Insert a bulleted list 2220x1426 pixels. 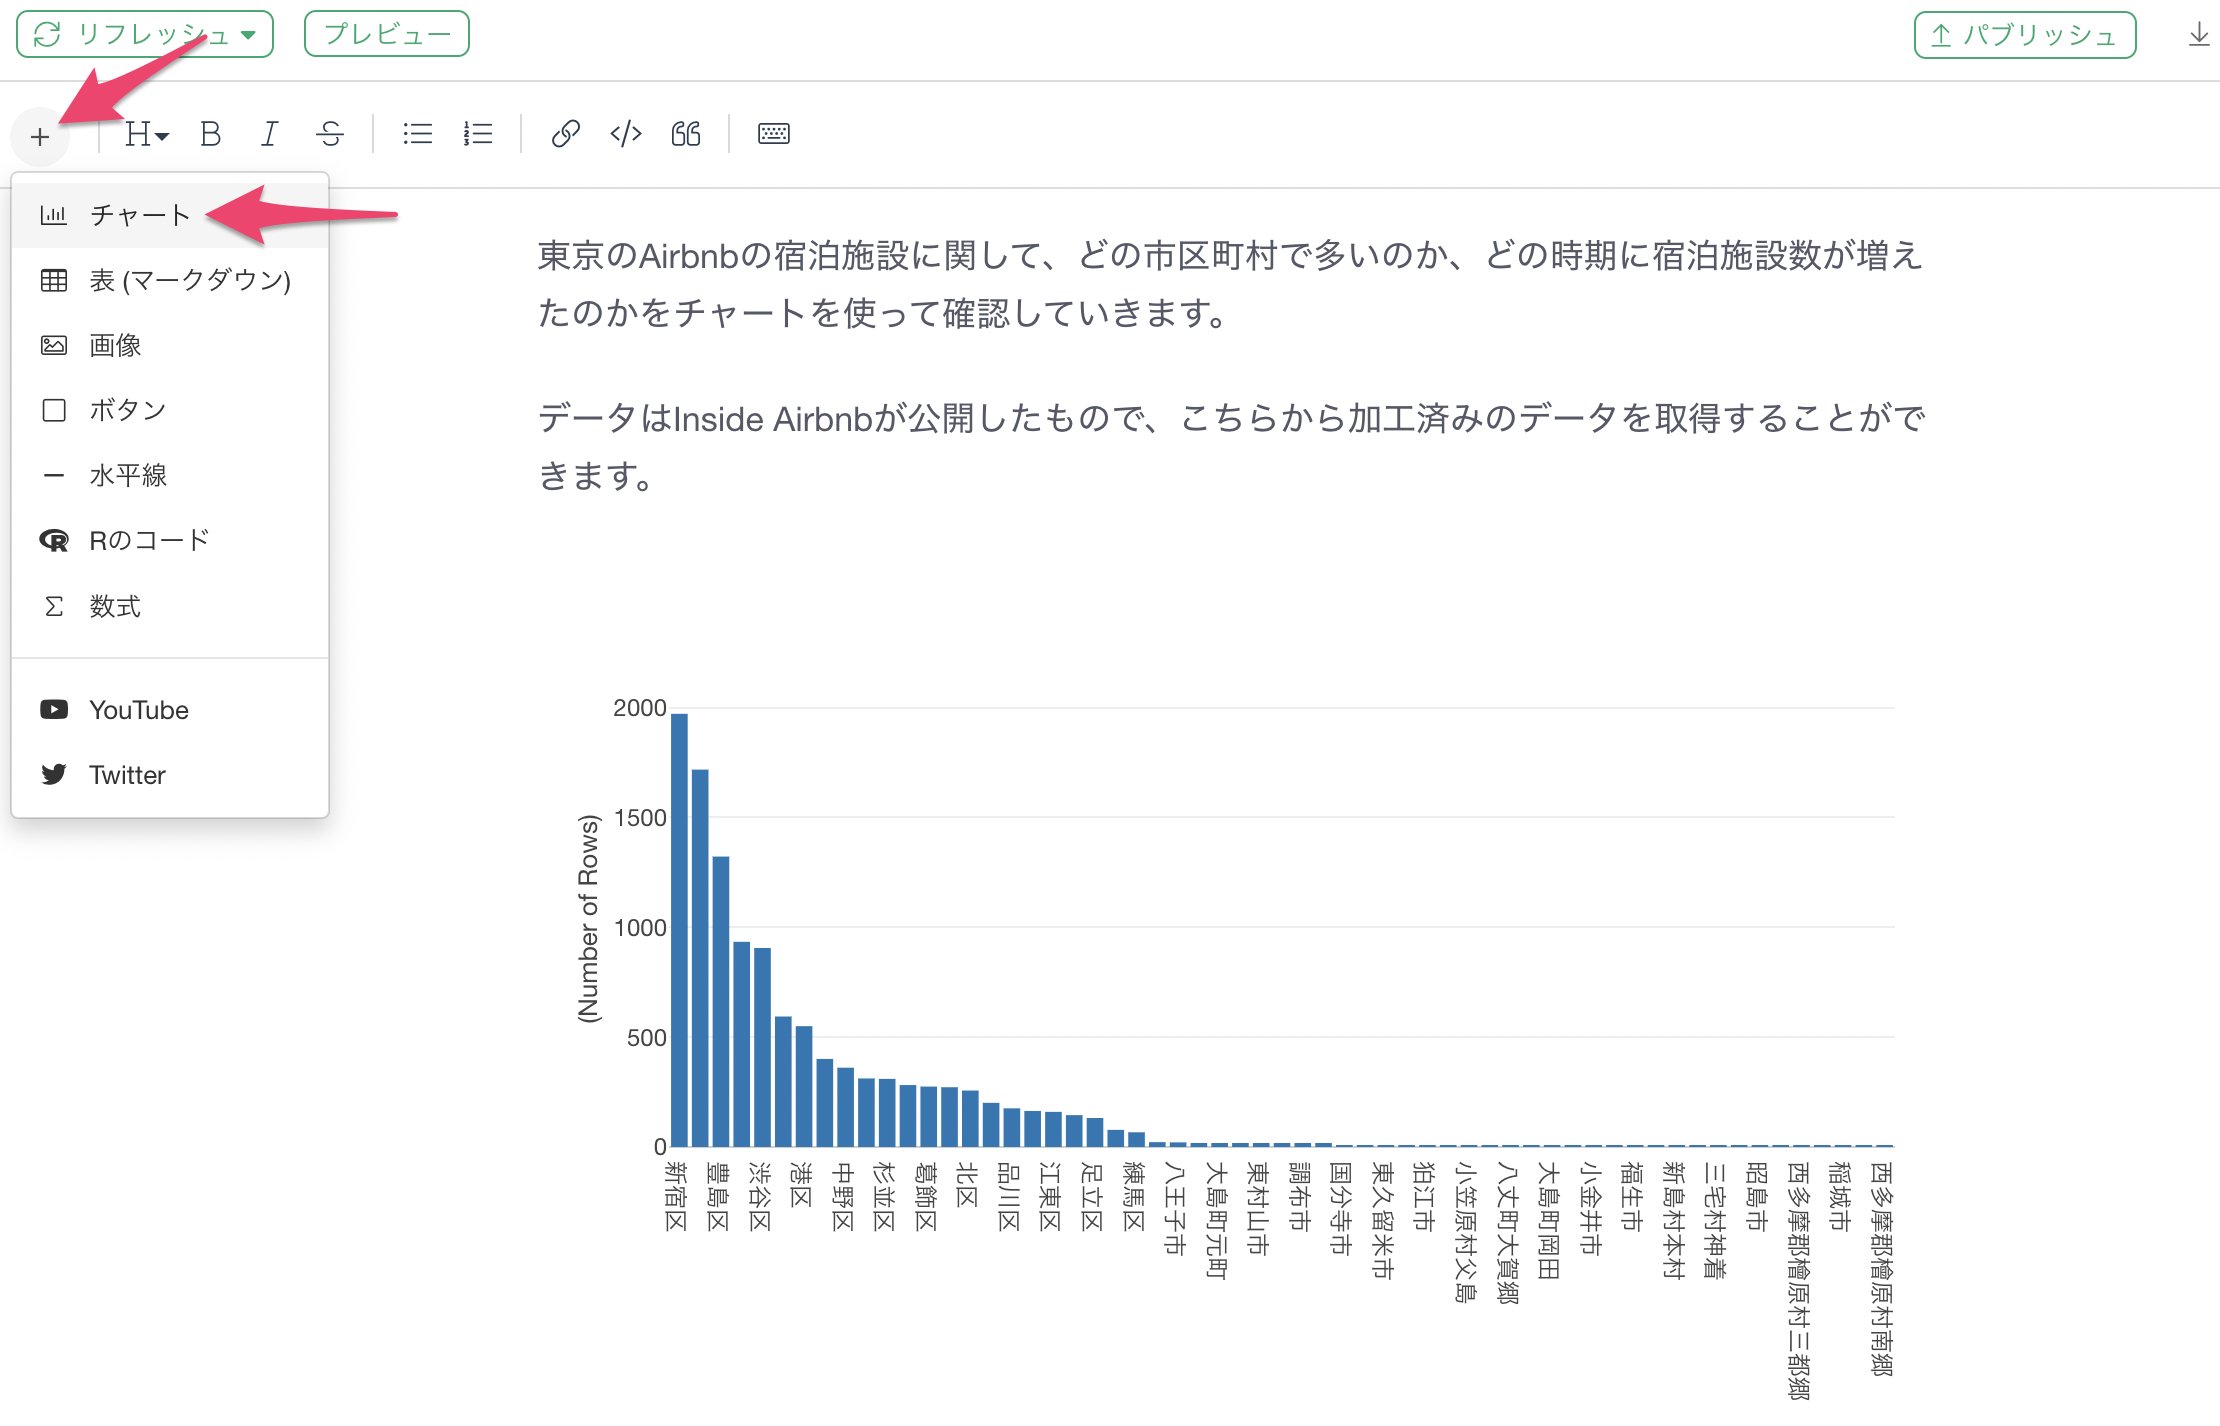point(417,134)
